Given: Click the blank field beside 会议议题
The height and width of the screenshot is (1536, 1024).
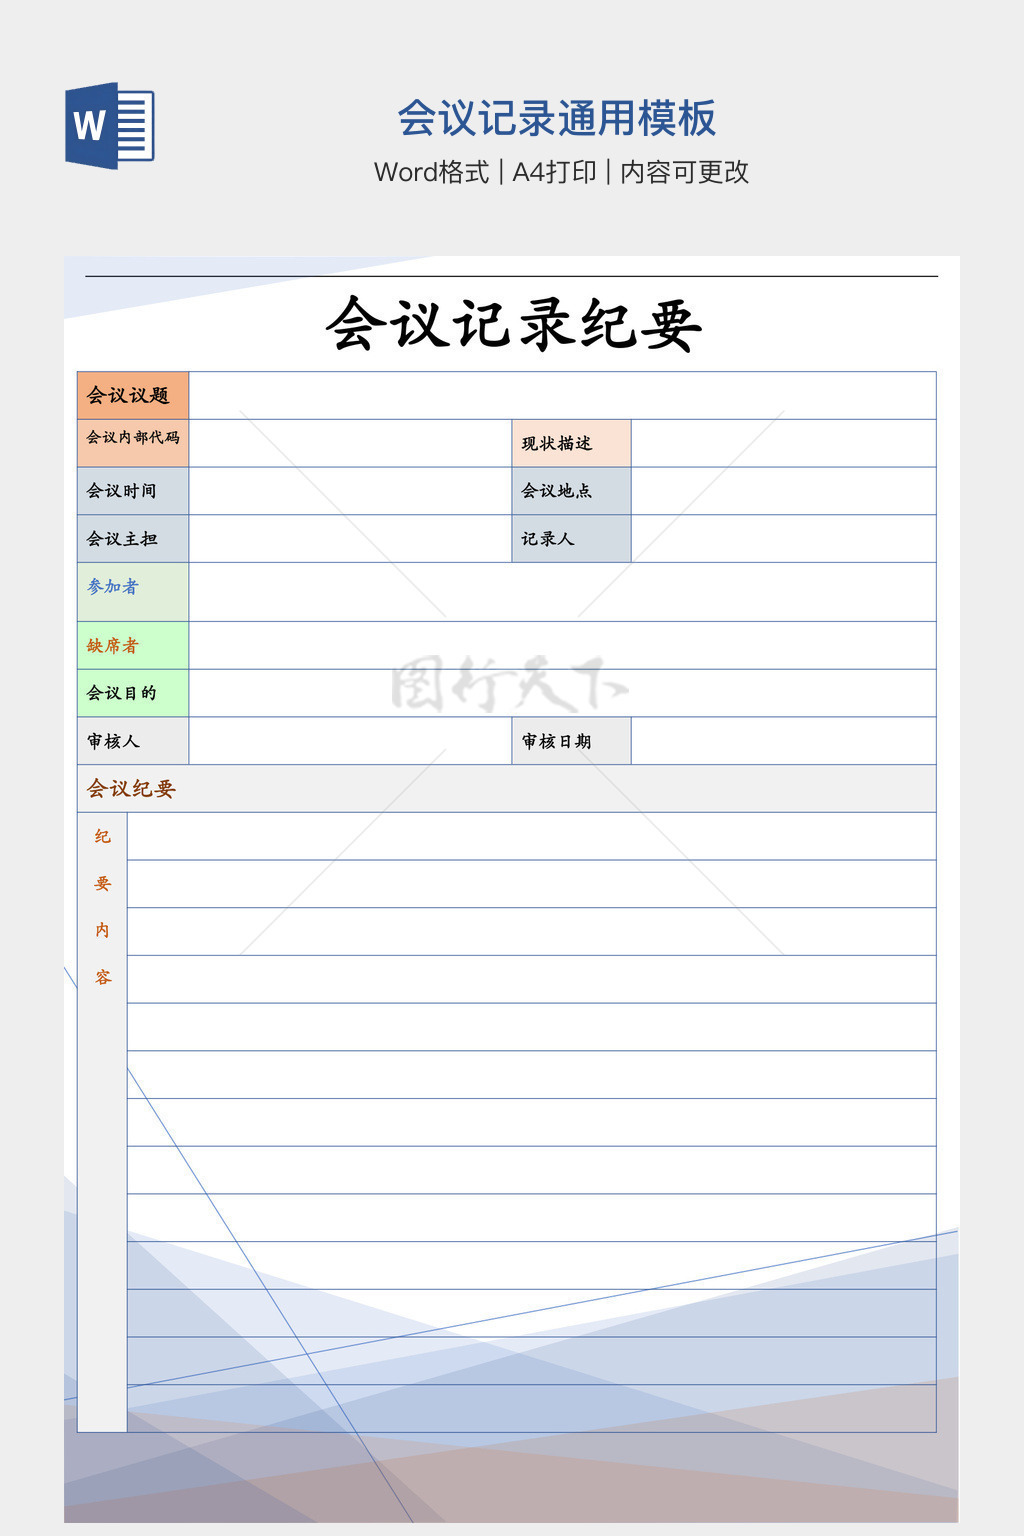Looking at the screenshot, I should coord(562,395).
